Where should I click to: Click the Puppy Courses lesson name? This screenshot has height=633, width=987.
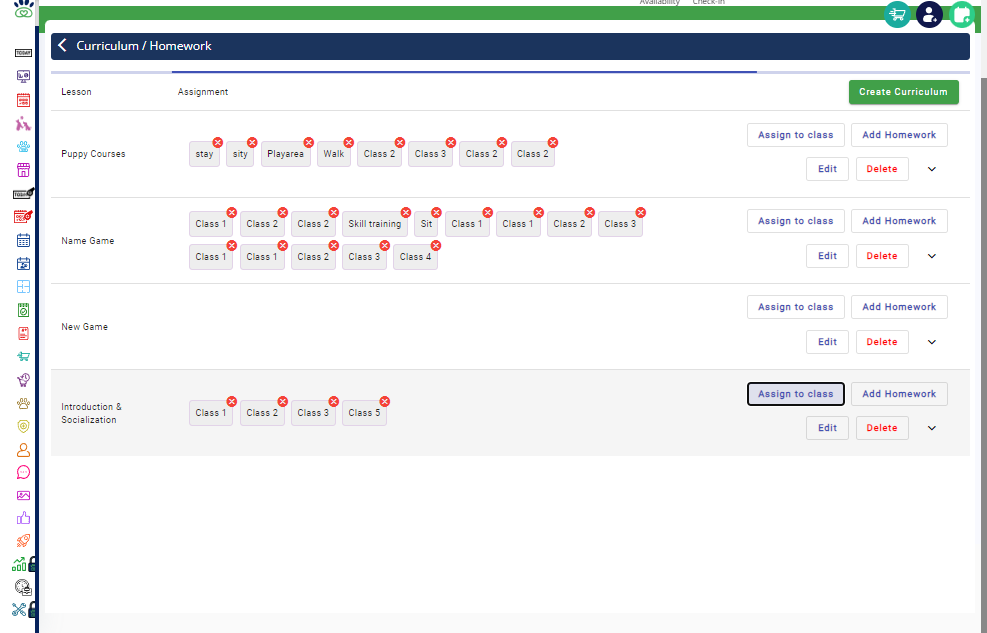(x=93, y=154)
